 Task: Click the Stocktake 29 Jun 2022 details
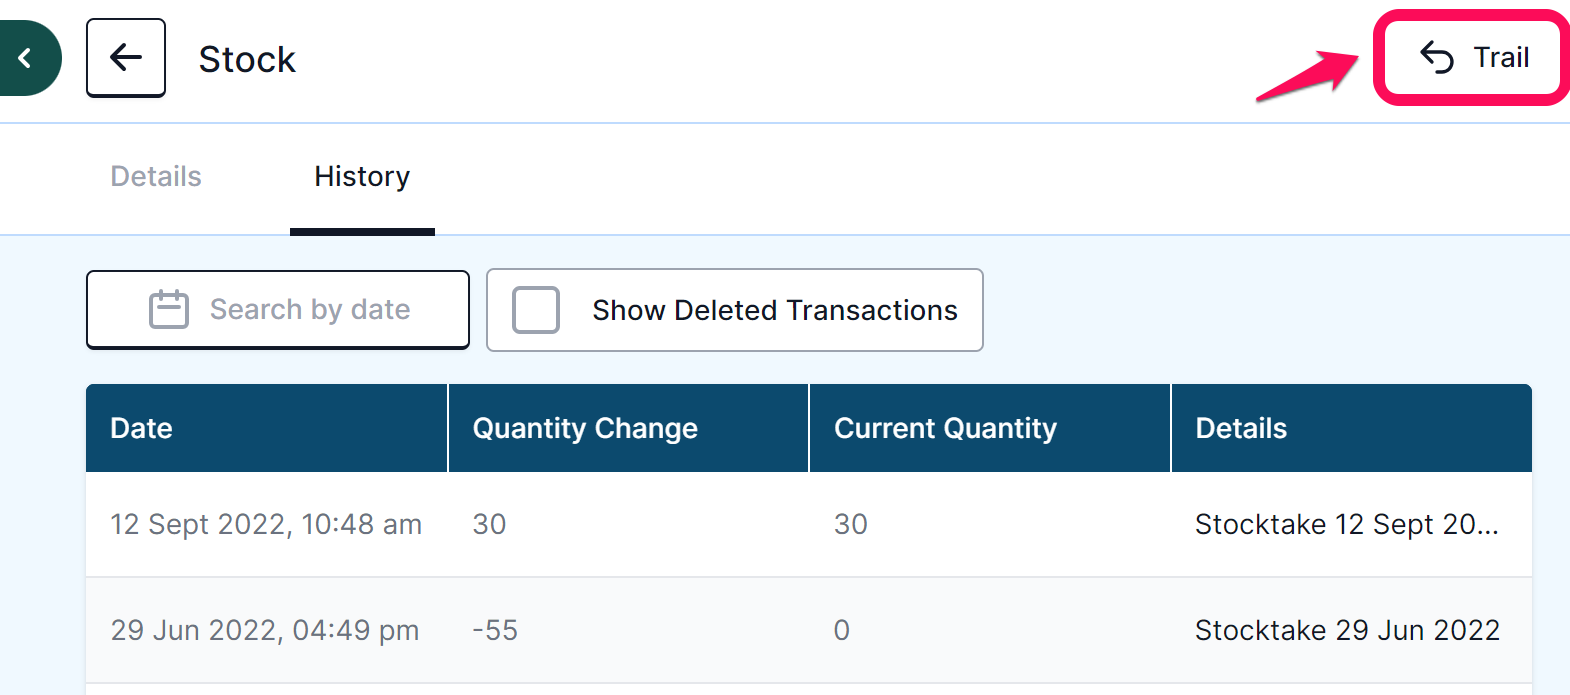click(1347, 630)
